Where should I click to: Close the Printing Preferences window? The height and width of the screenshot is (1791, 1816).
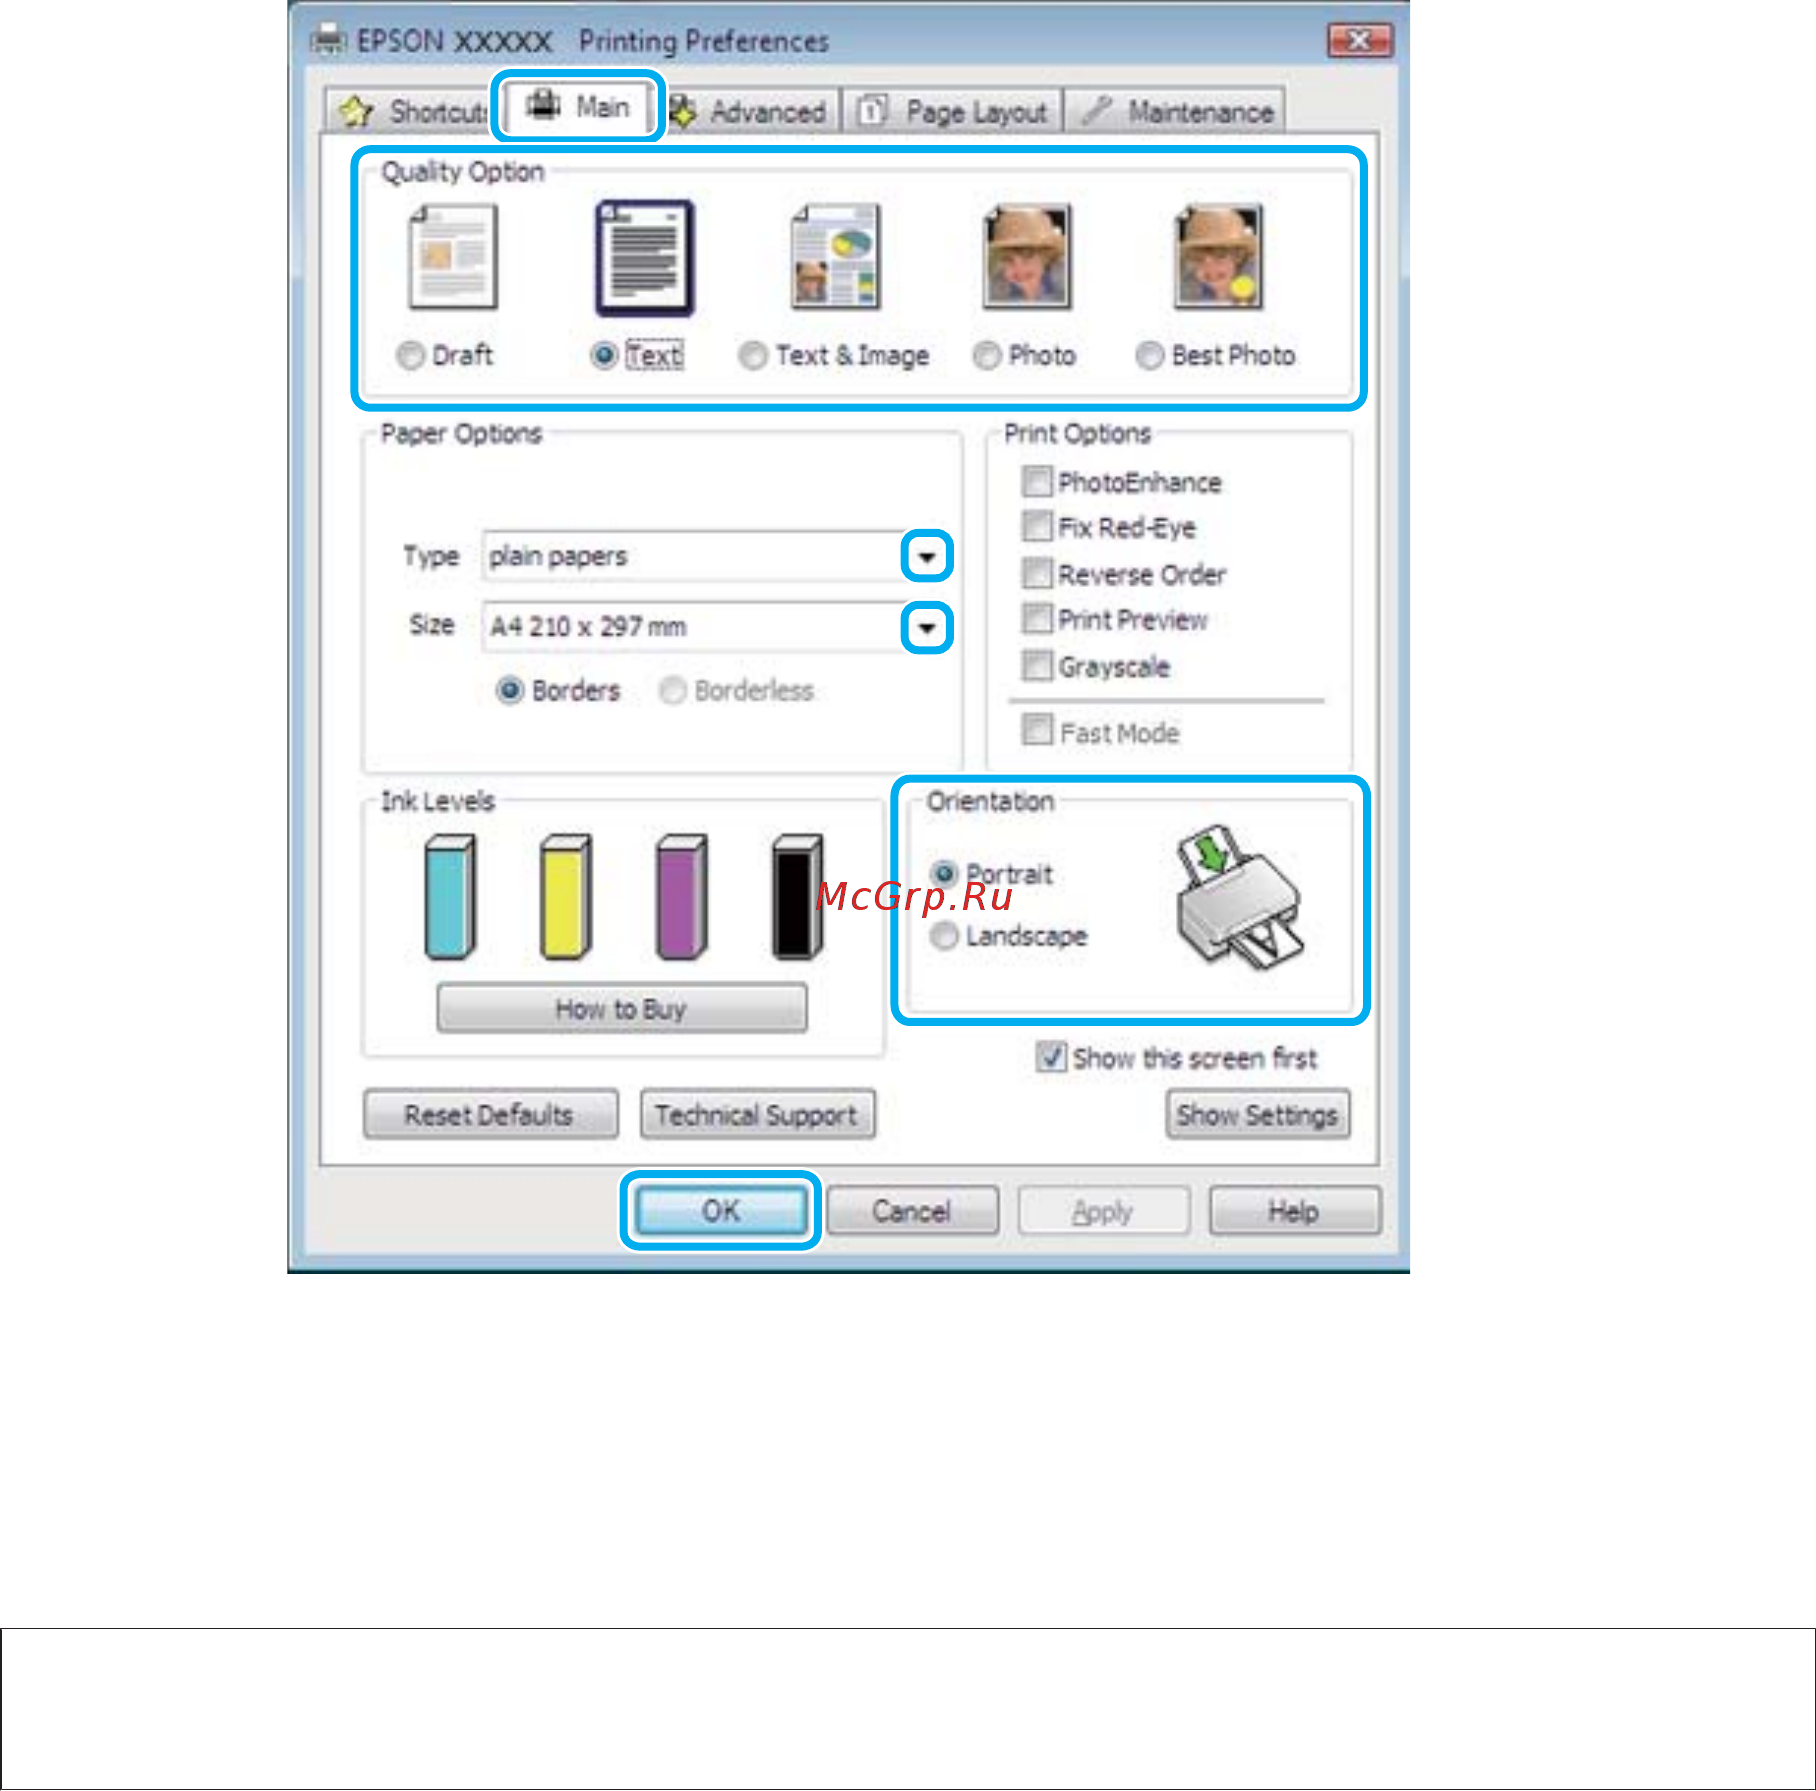(1360, 40)
